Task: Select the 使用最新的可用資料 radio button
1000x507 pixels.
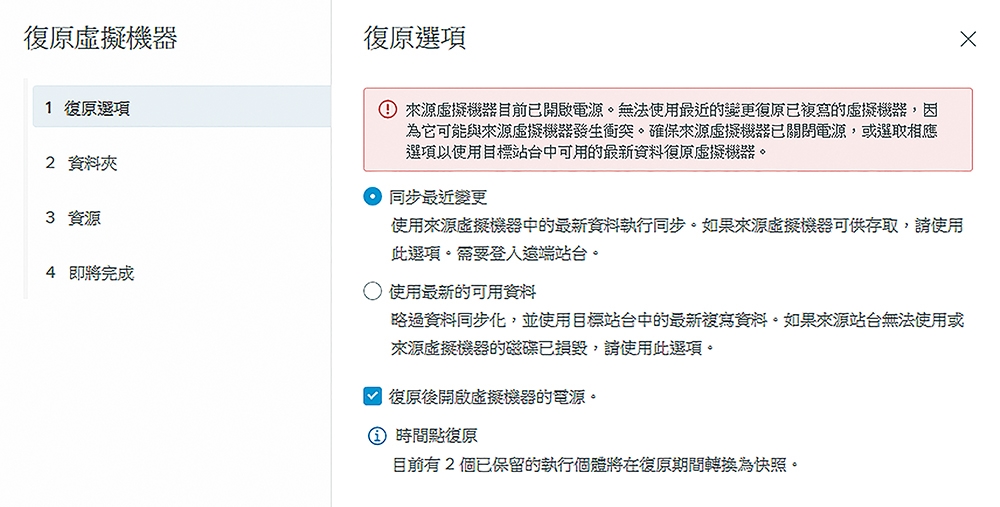Action: 372,291
